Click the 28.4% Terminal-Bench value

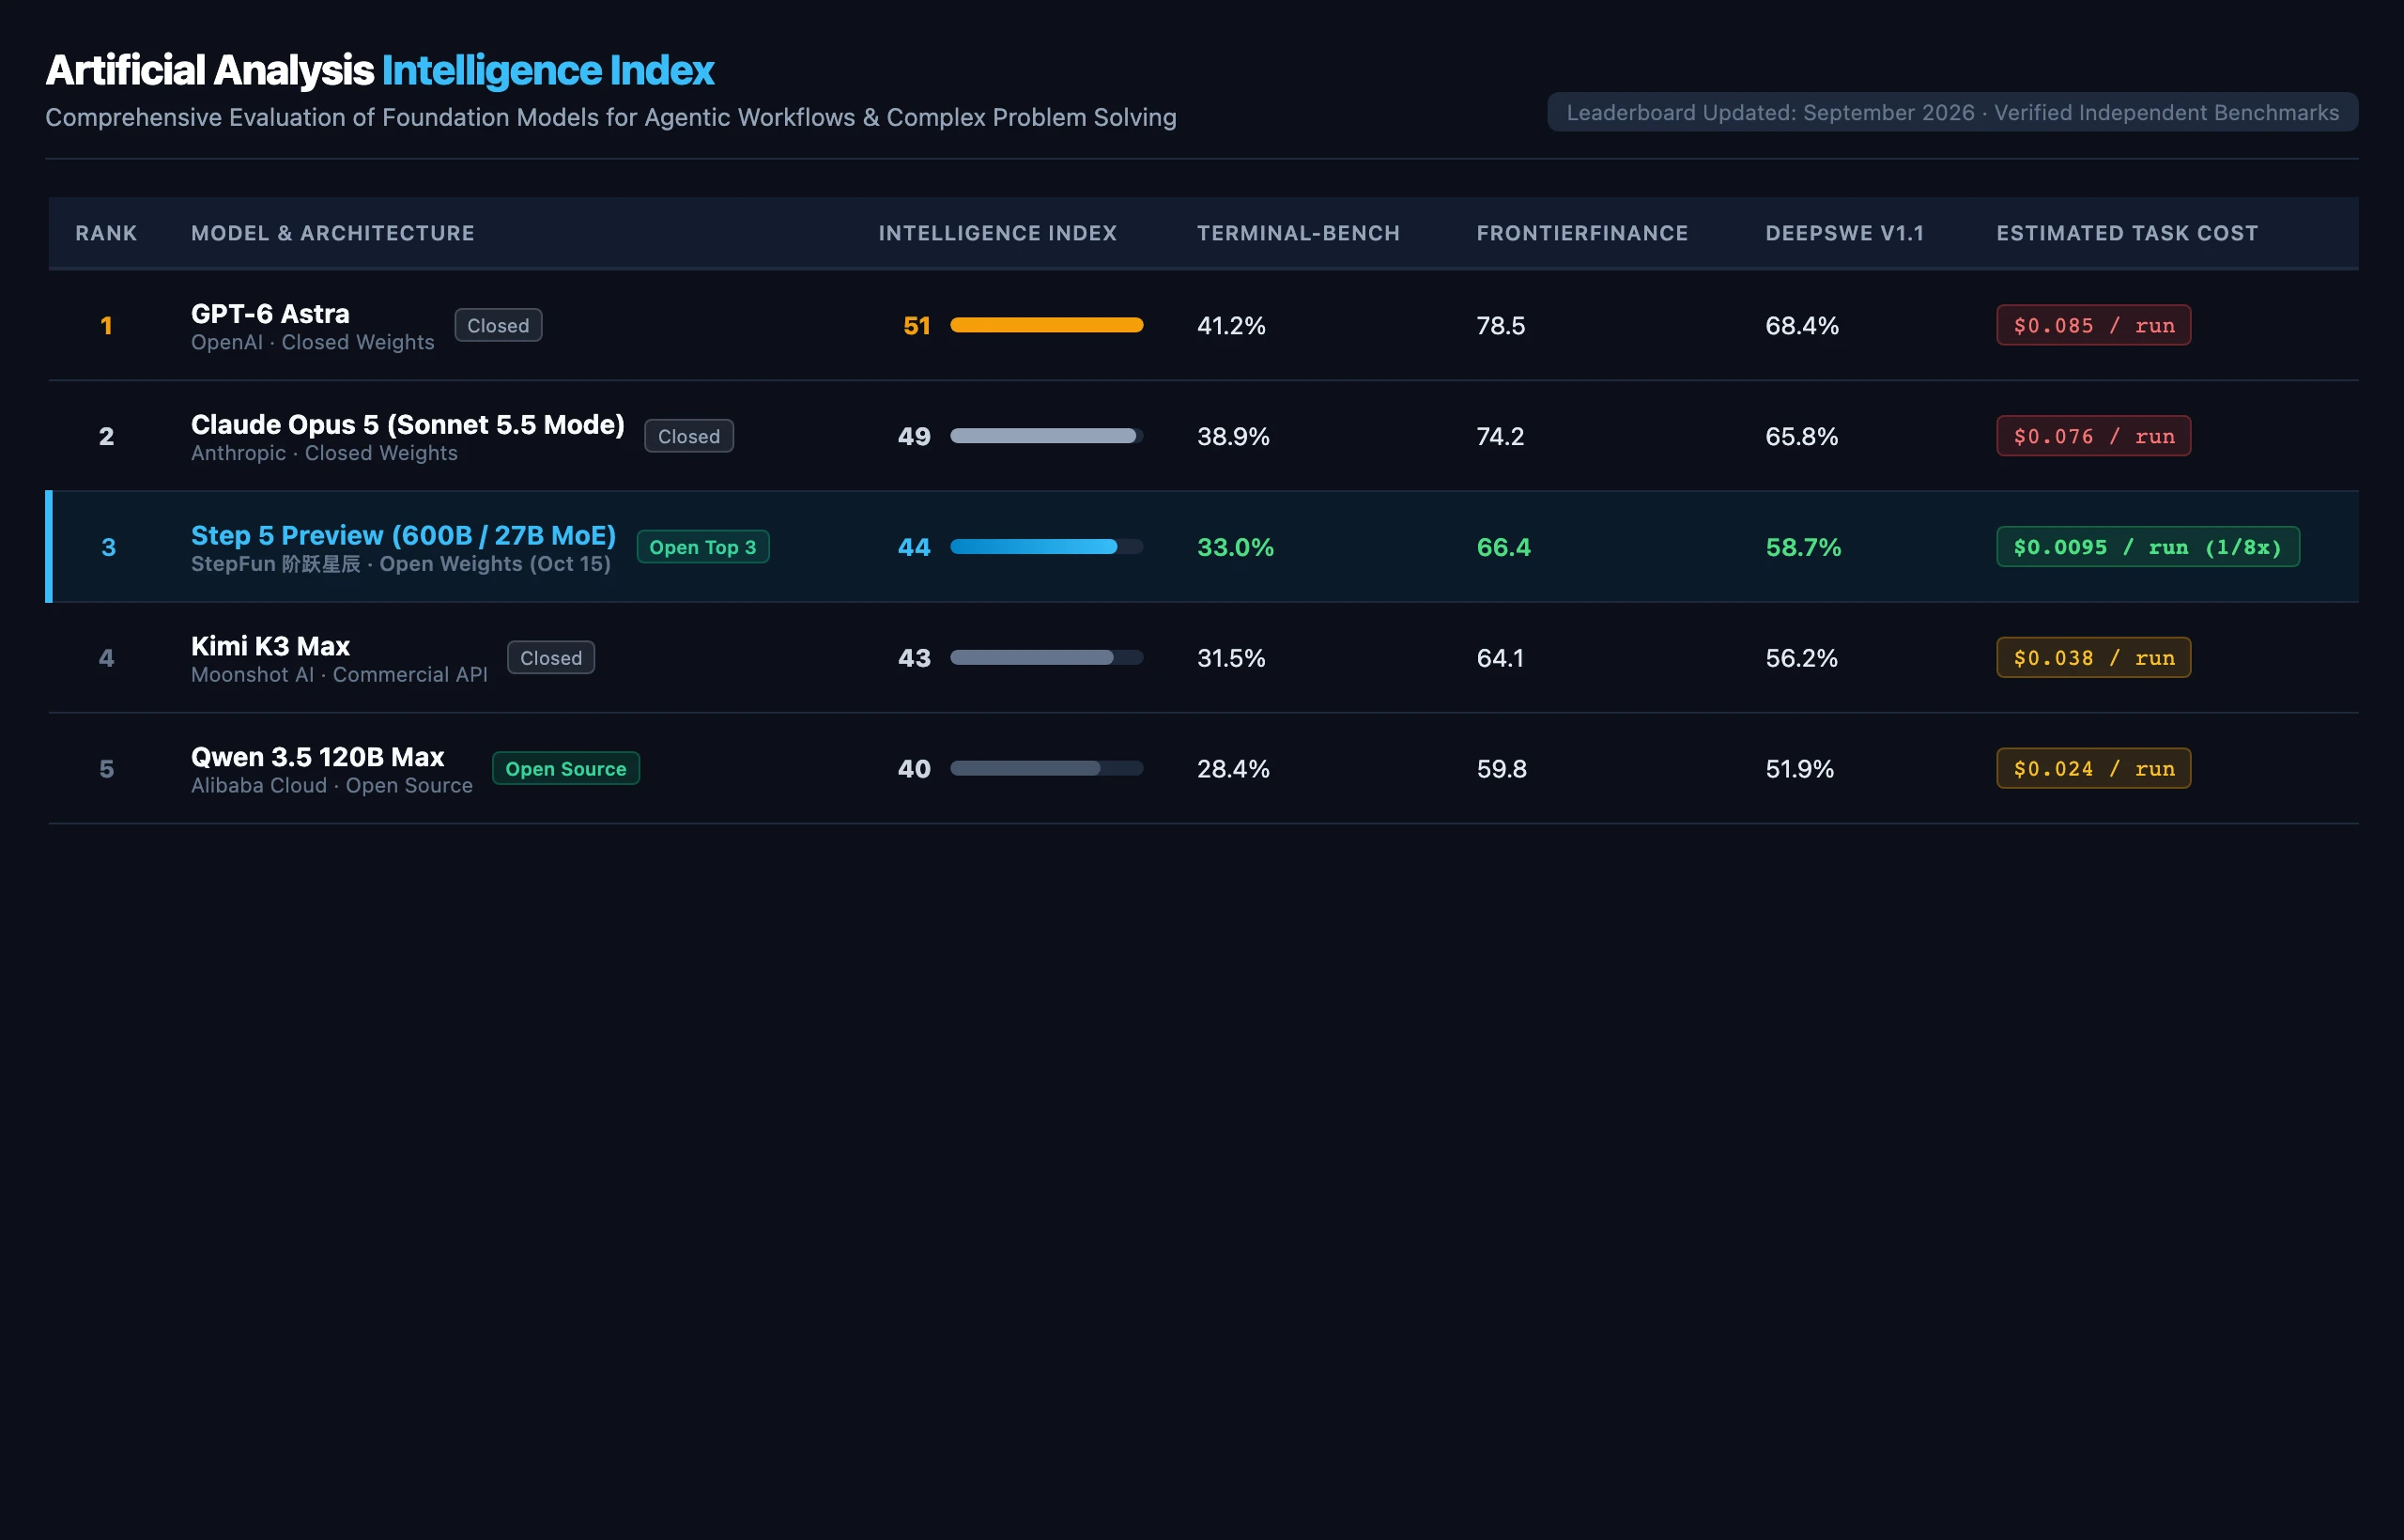[x=1233, y=770]
